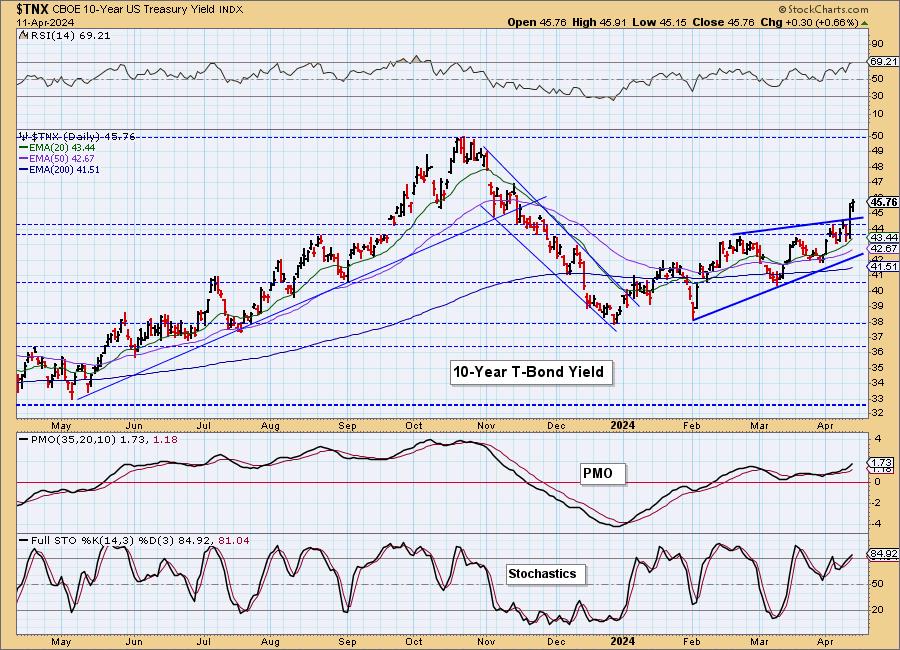Click 'Aug' on the bottom date axis below Stochastics
Image resolution: width=900 pixels, height=650 pixels.
[270, 641]
